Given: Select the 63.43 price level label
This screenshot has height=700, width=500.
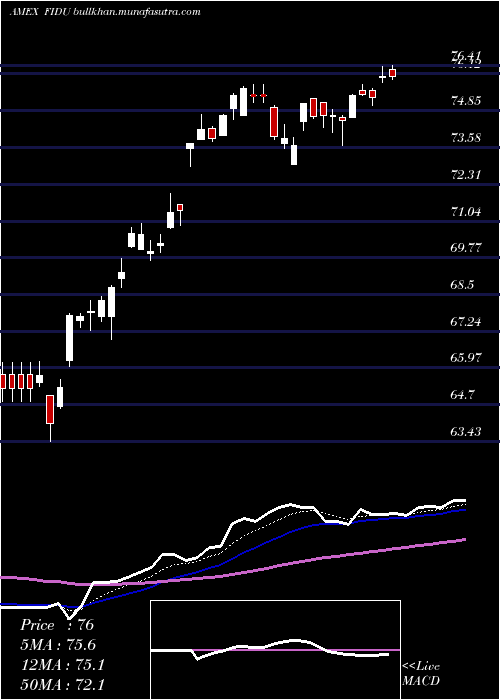Looking at the screenshot, I should pos(467,432).
